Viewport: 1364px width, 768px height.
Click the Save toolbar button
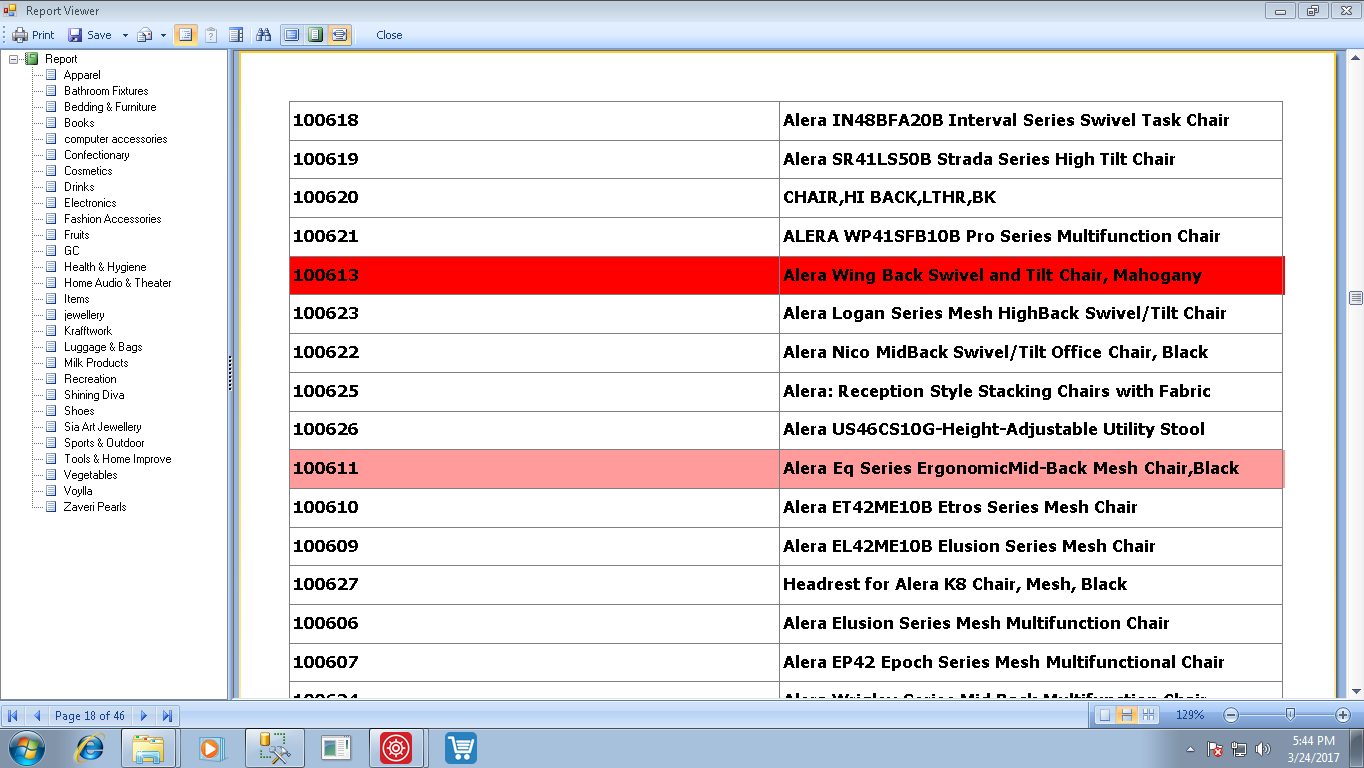(90, 35)
